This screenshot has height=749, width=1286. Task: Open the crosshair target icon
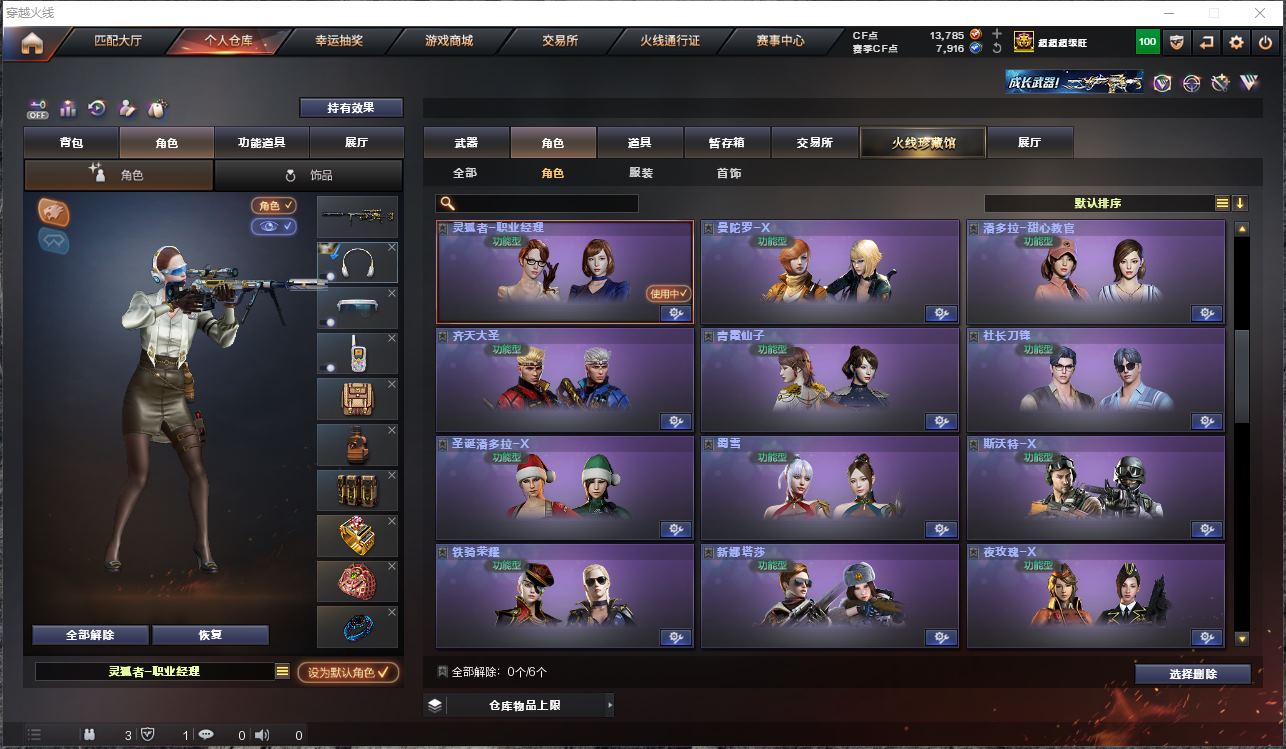(x=1191, y=83)
